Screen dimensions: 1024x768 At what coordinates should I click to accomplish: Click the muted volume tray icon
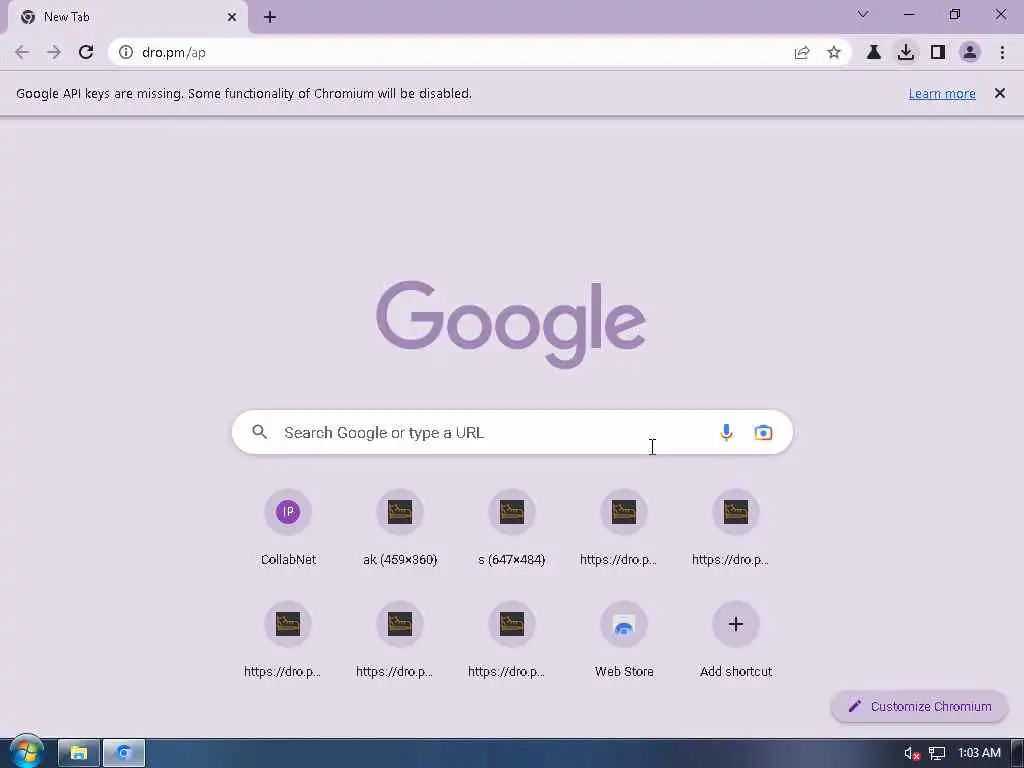pos(912,753)
